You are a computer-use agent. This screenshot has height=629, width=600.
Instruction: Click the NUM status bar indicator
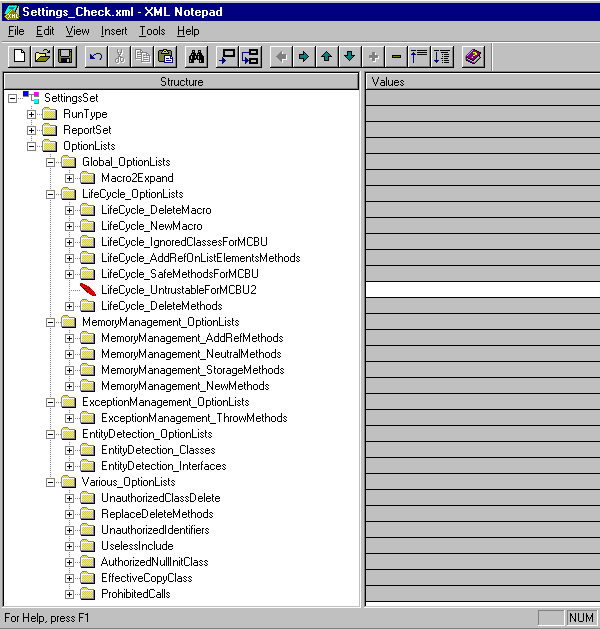pos(580,618)
